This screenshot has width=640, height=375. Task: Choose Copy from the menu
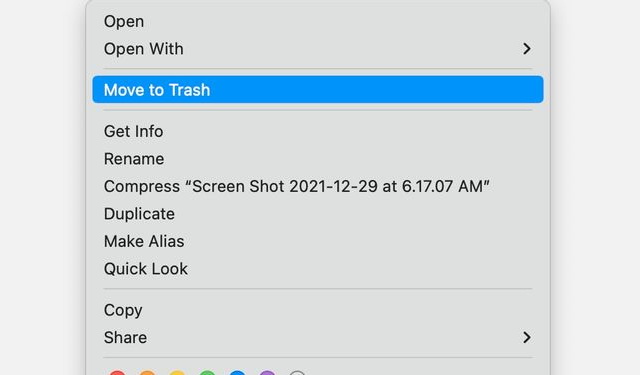coord(318,310)
